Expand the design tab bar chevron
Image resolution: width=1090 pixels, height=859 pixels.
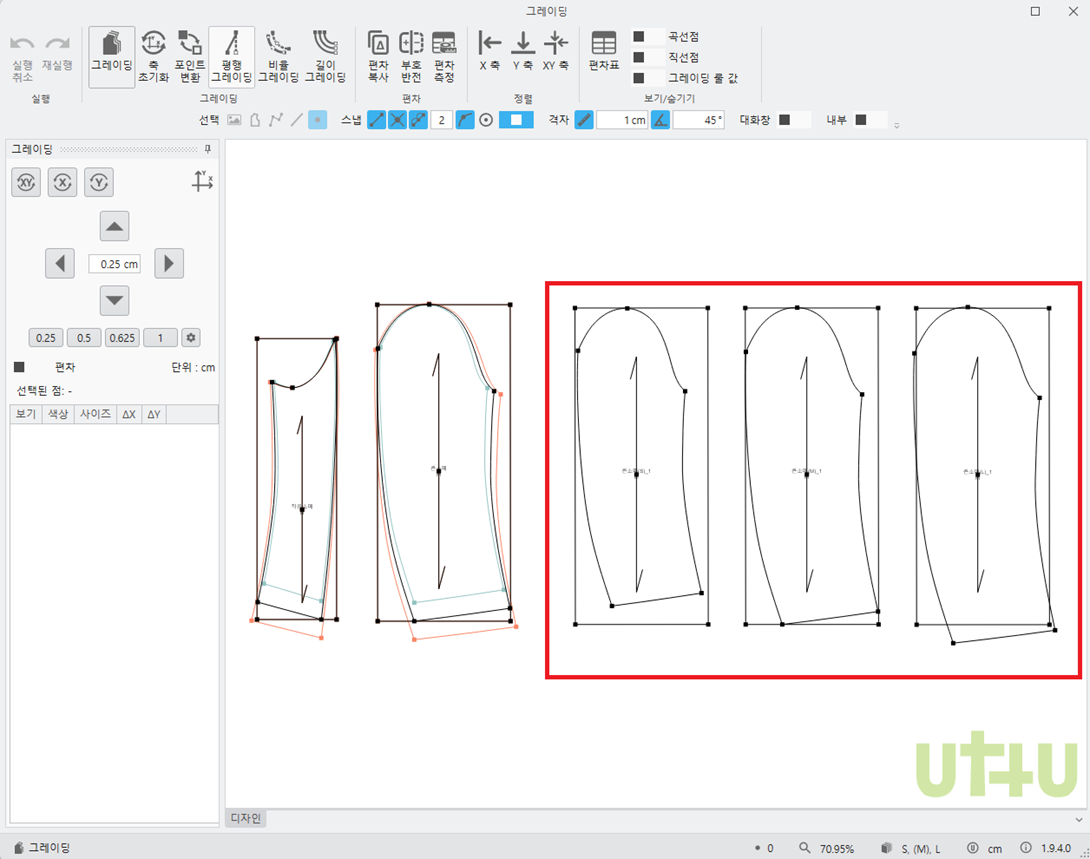point(1078,820)
